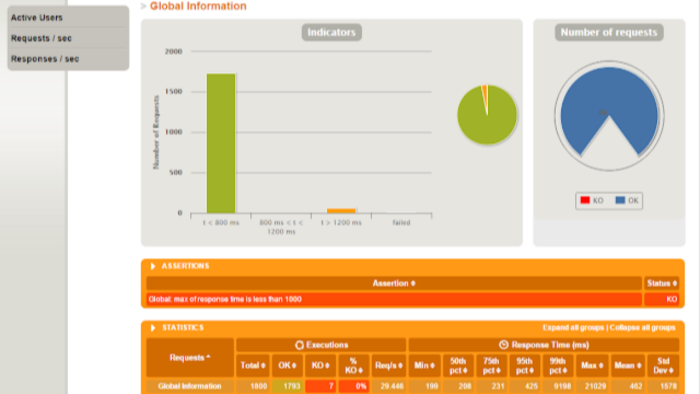The height and width of the screenshot is (394, 700).
Task: Sort by 99th pct column
Action: pos(558,365)
